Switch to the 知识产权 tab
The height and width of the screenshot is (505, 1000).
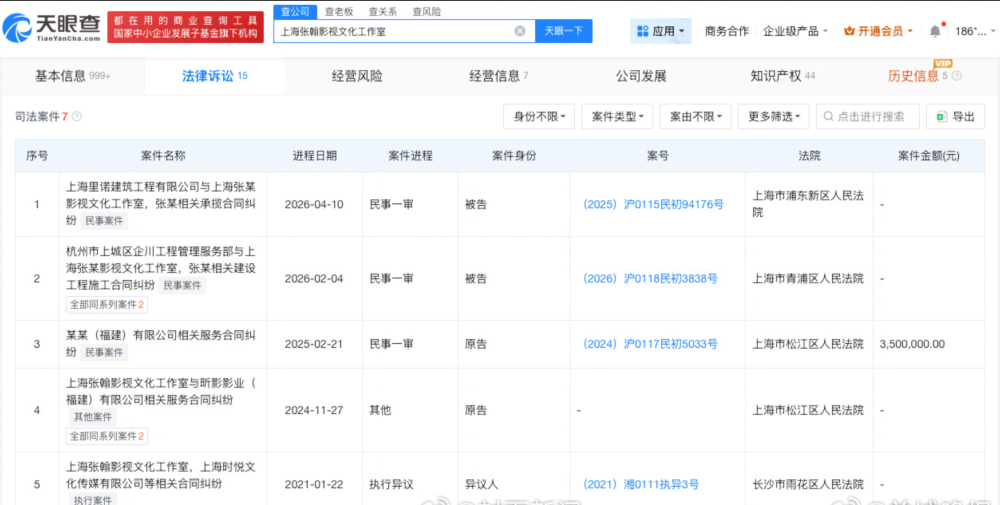point(783,76)
